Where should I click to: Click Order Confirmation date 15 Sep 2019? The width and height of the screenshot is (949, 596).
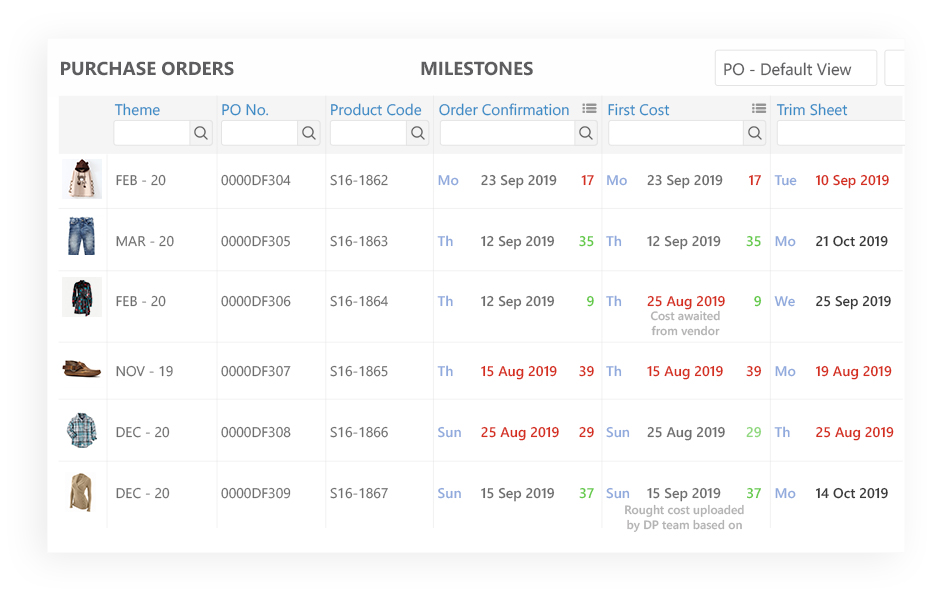click(x=517, y=494)
